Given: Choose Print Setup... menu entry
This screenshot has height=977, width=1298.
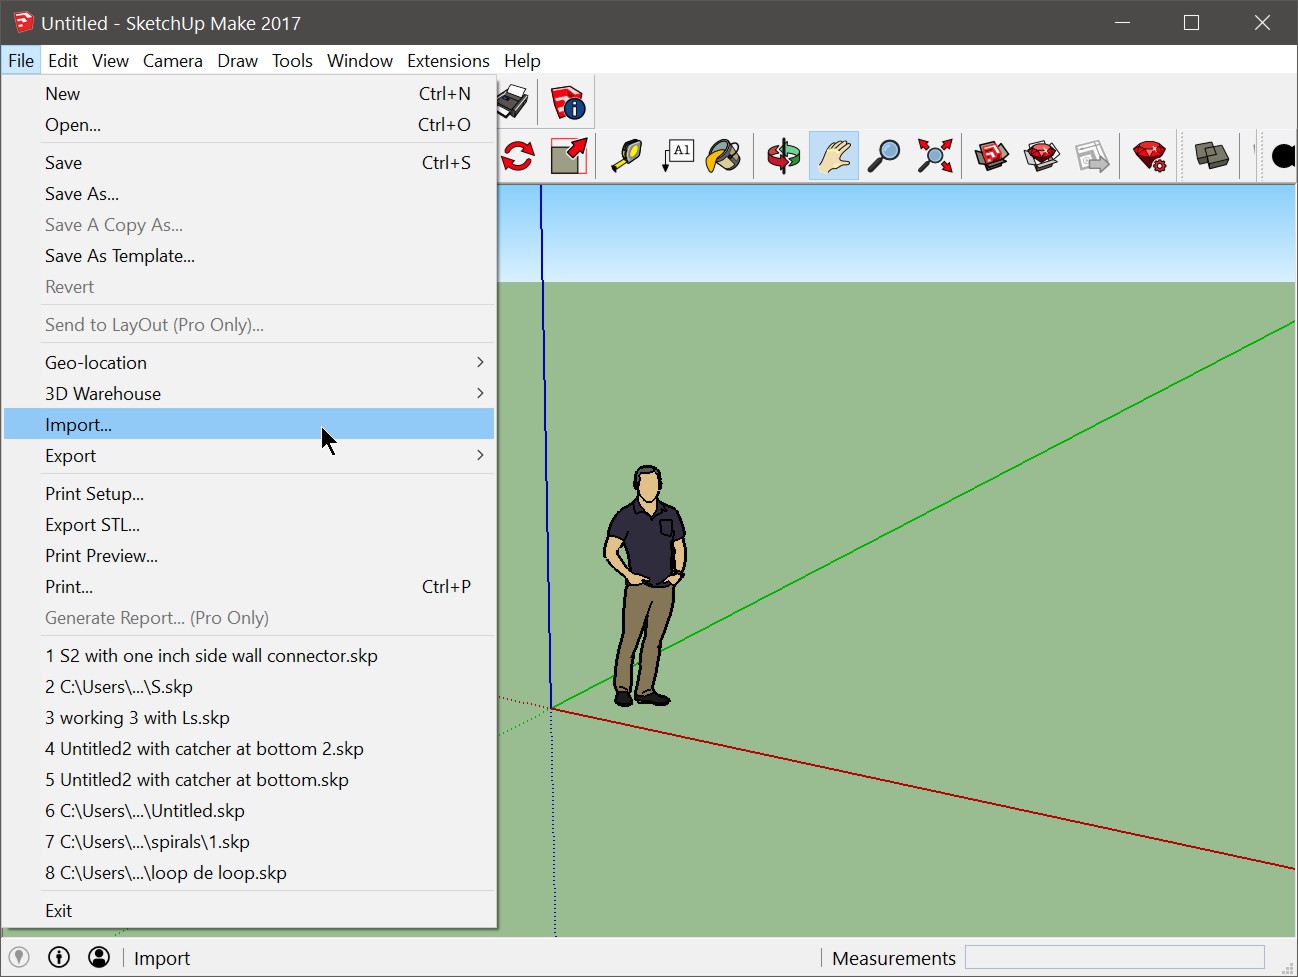Looking at the screenshot, I should click(249, 493).
